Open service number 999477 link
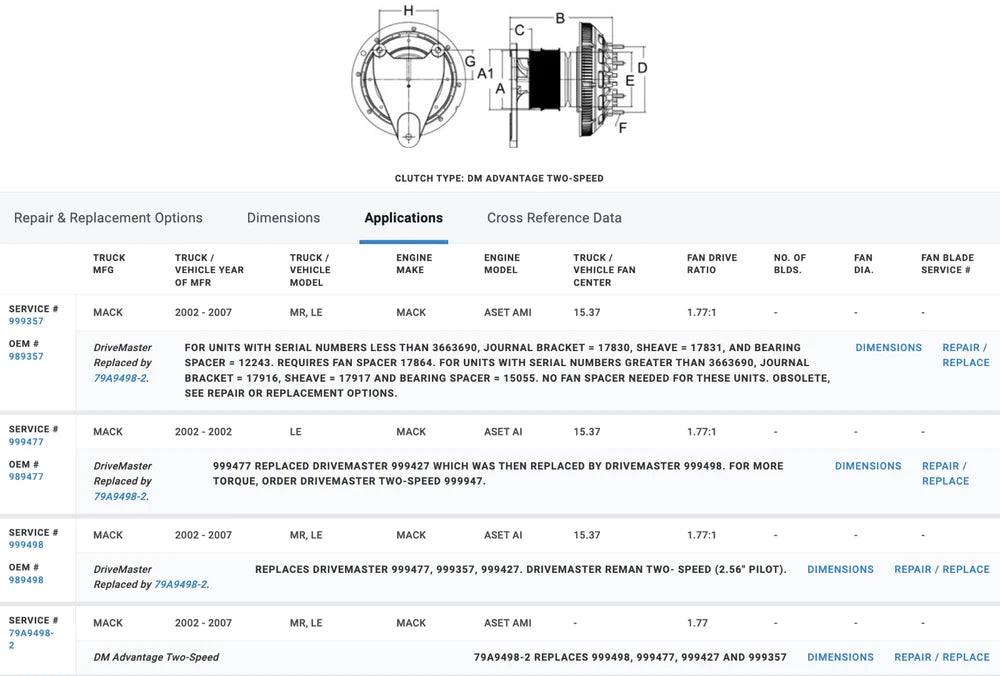Screen dimensions: 1000x676 [x=26, y=442]
